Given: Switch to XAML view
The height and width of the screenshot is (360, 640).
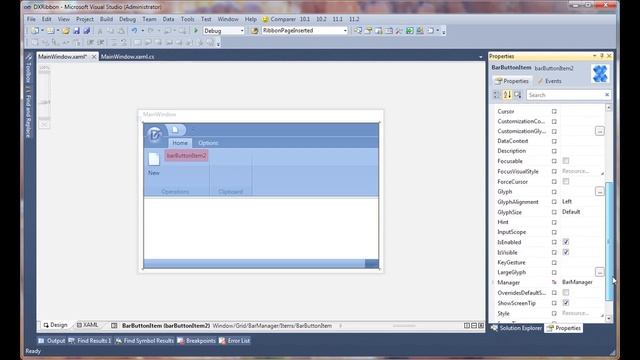Looking at the screenshot, I should point(87,325).
